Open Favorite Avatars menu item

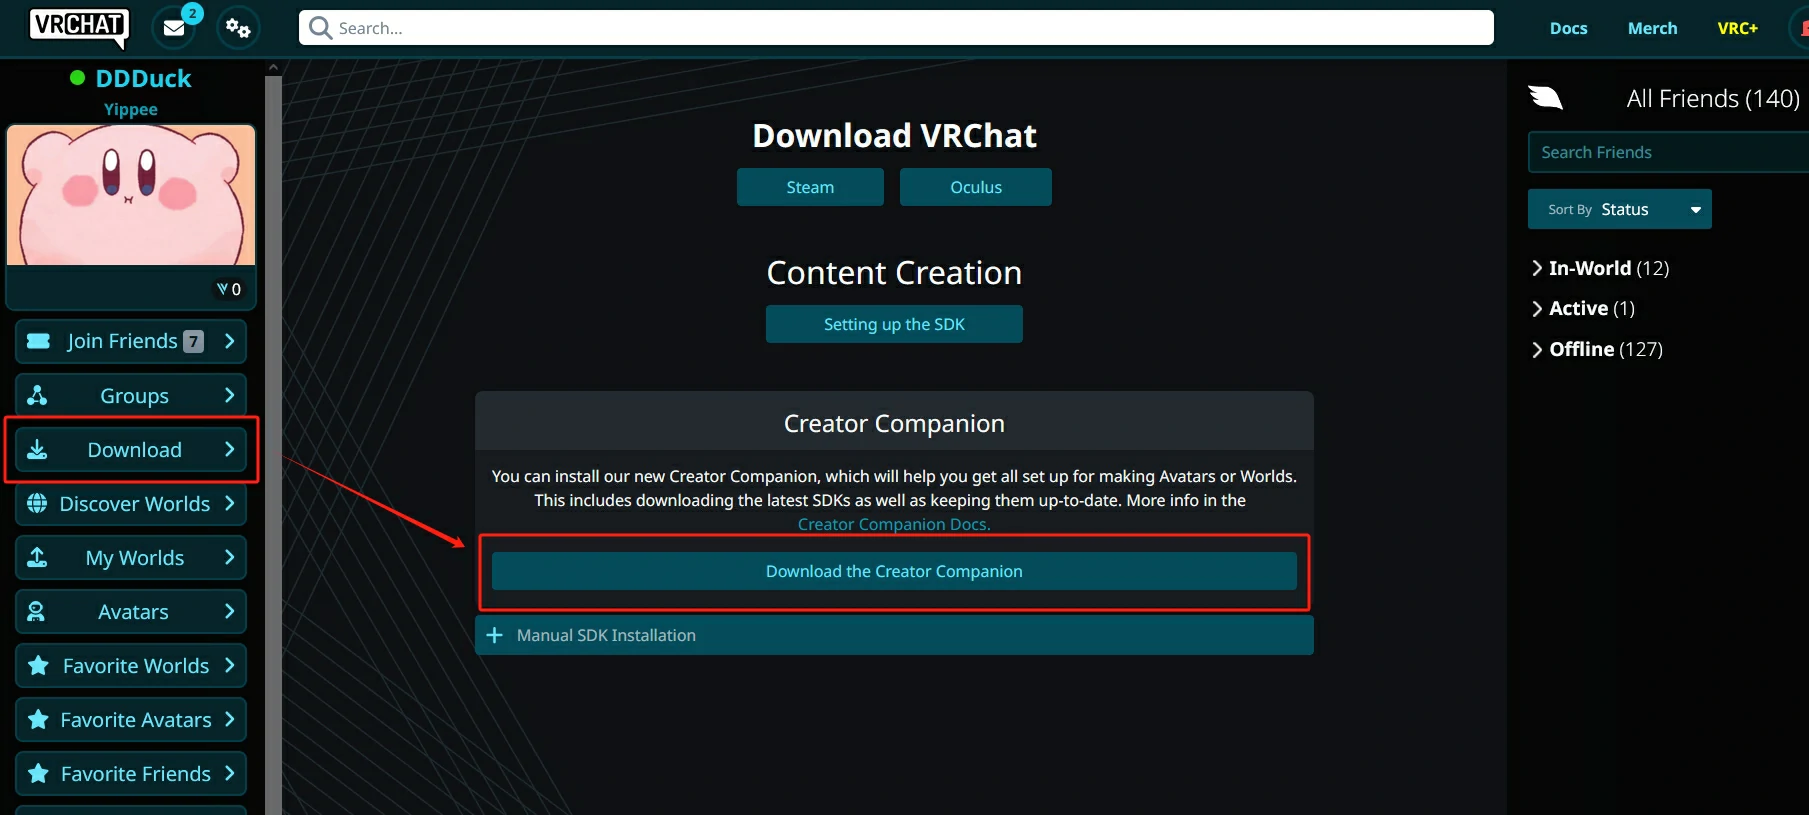click(x=131, y=719)
